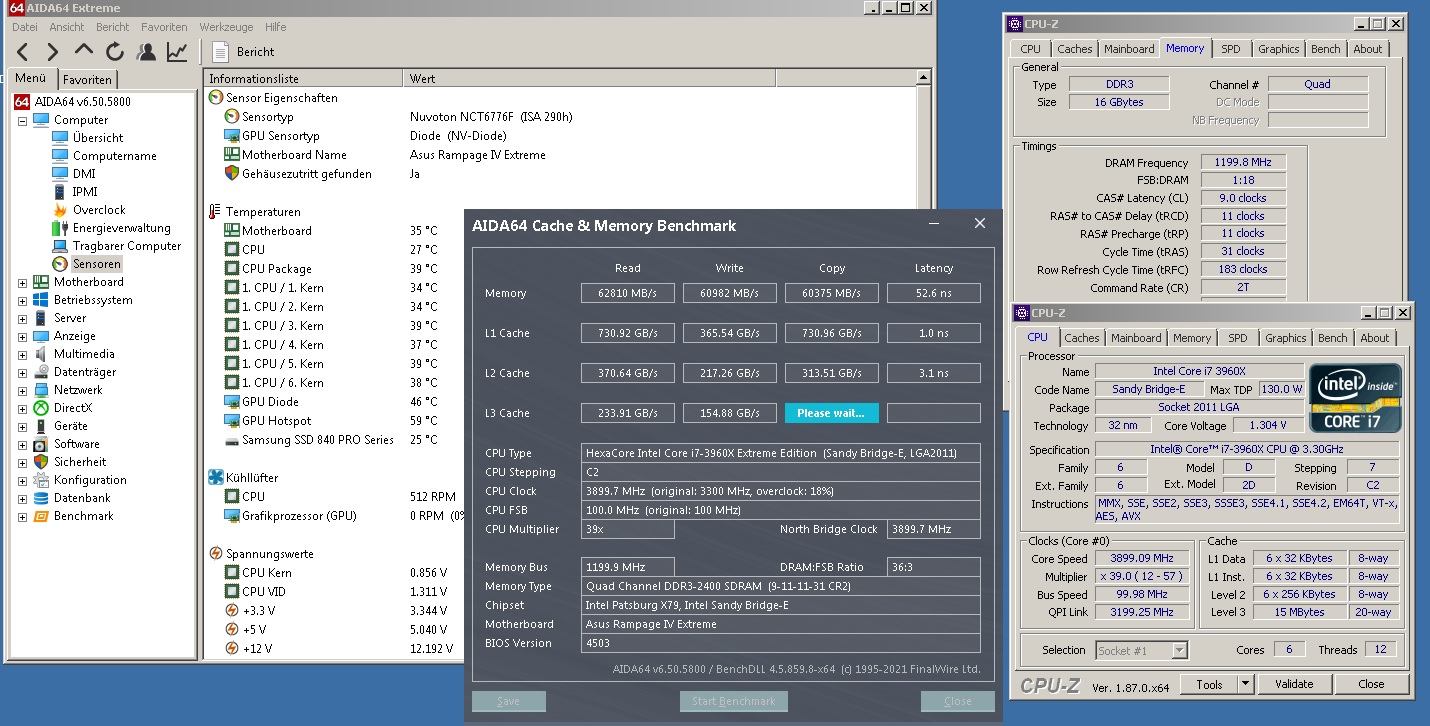
Task: Select Tragbarer Computer tree entry
Action: coord(127,246)
